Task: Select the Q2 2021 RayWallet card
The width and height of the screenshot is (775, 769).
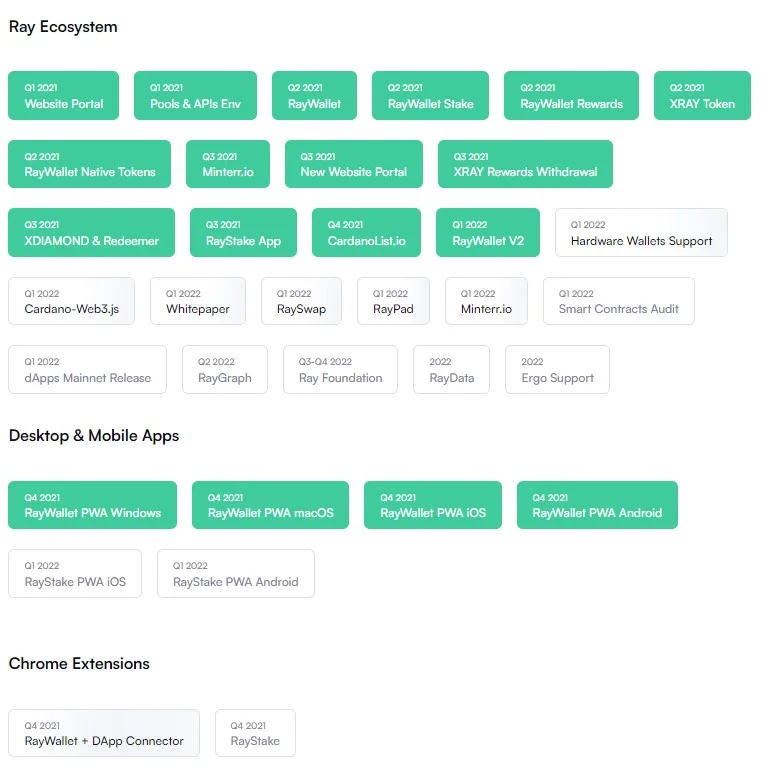Action: pyautogui.click(x=314, y=95)
